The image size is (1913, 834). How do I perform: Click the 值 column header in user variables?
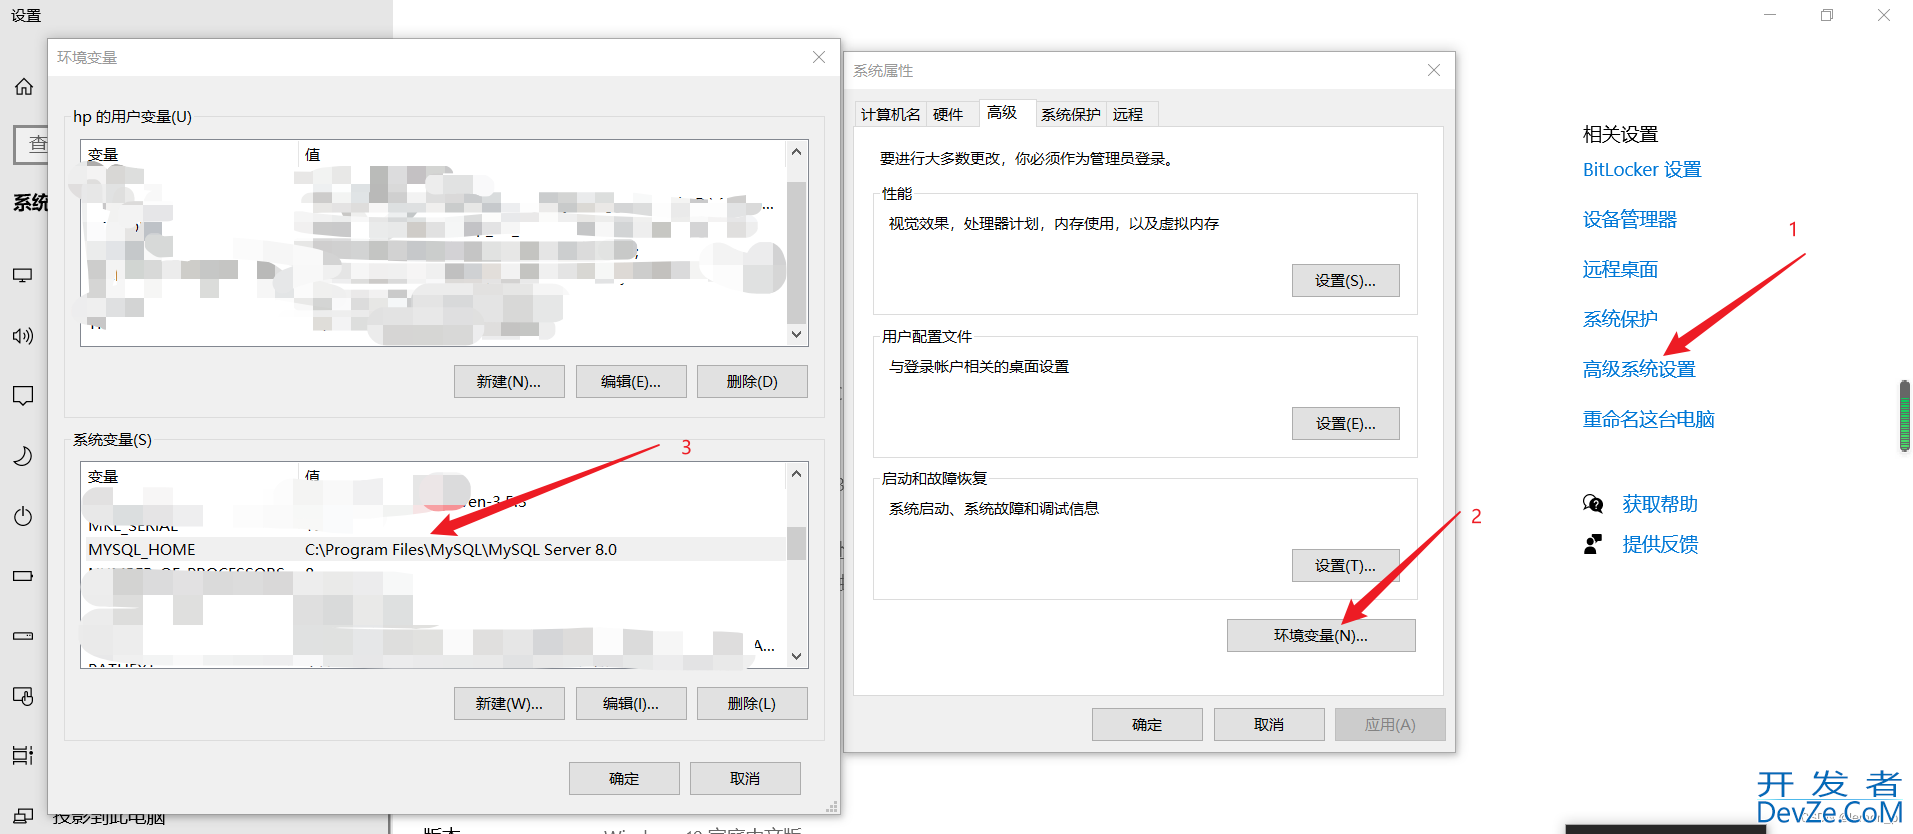(542, 155)
